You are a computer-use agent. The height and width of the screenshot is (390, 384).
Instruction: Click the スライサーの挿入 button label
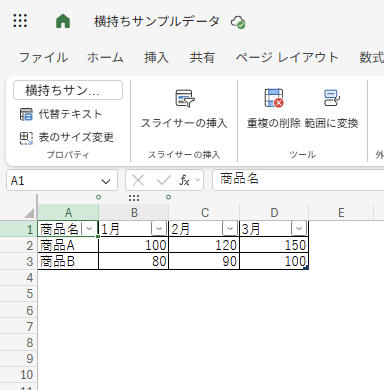point(184,123)
